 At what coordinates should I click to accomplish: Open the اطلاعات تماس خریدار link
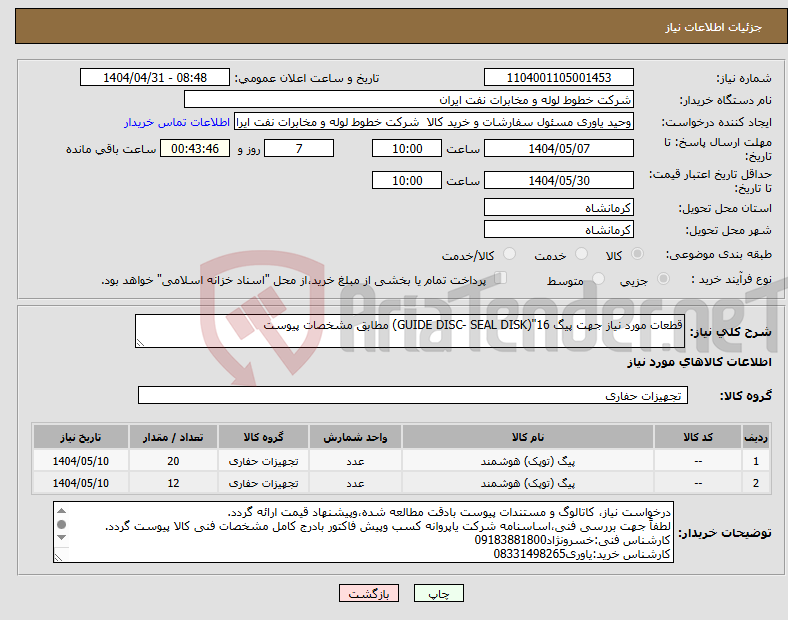(177, 122)
